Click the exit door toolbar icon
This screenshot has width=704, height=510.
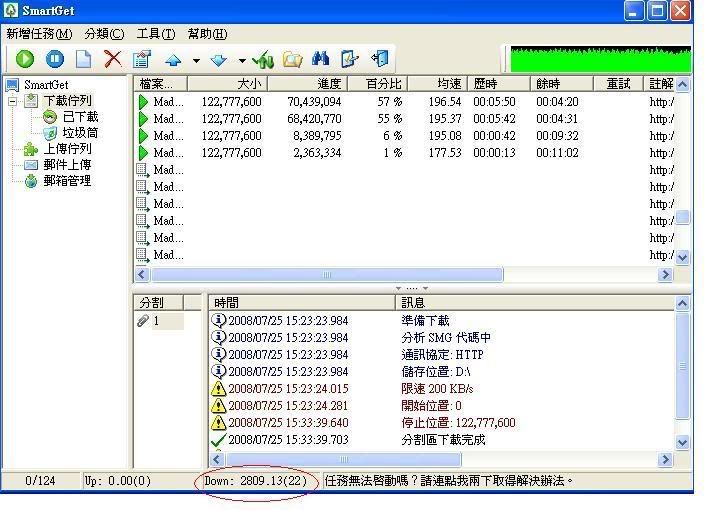pos(380,59)
